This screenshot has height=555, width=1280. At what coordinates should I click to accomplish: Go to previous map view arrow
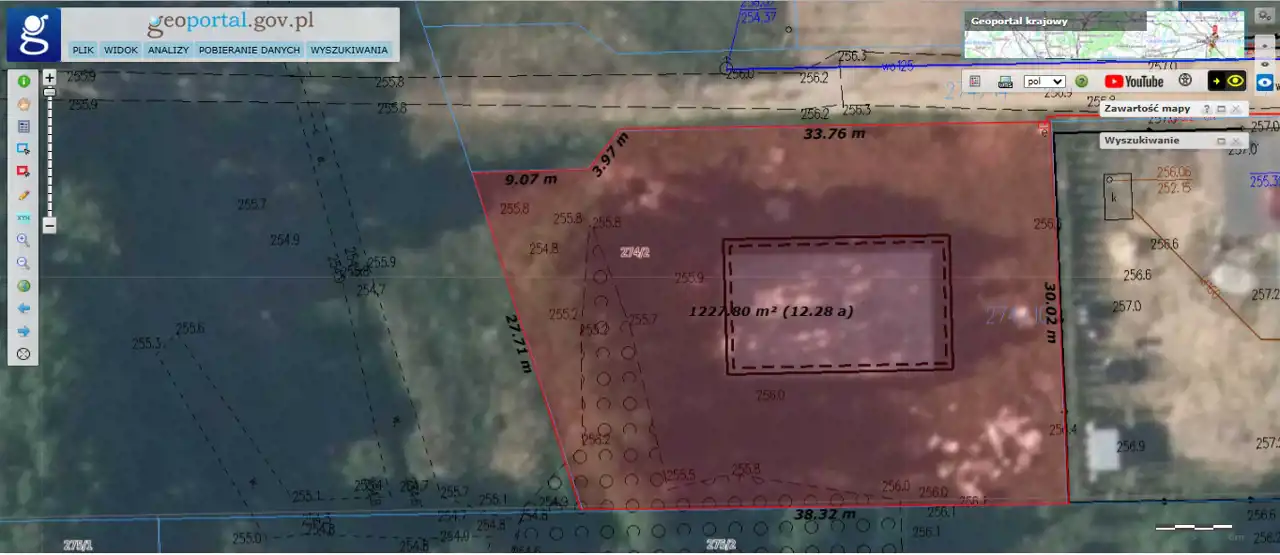pyautogui.click(x=23, y=308)
